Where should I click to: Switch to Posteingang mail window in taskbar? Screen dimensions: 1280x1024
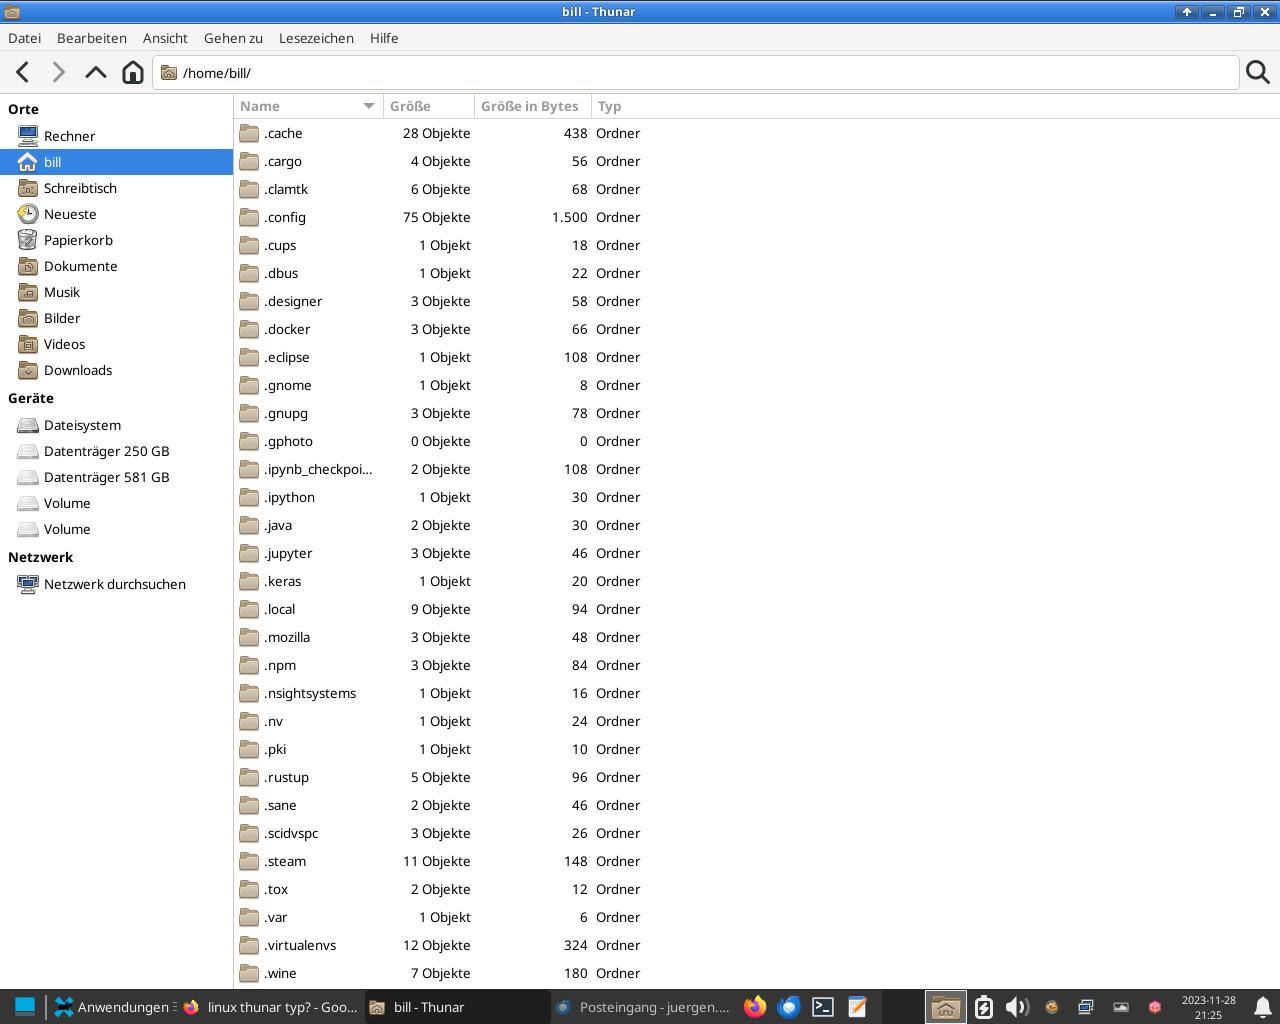coord(644,1007)
